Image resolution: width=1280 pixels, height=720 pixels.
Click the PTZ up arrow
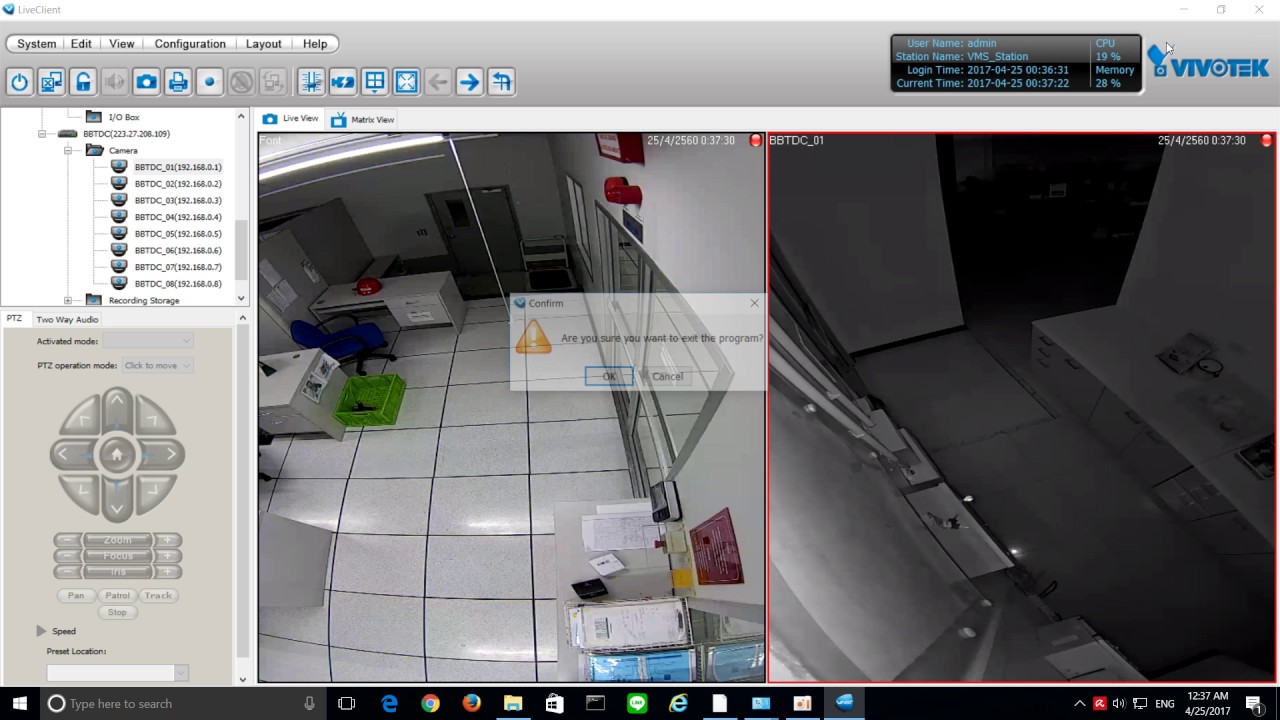coord(117,401)
